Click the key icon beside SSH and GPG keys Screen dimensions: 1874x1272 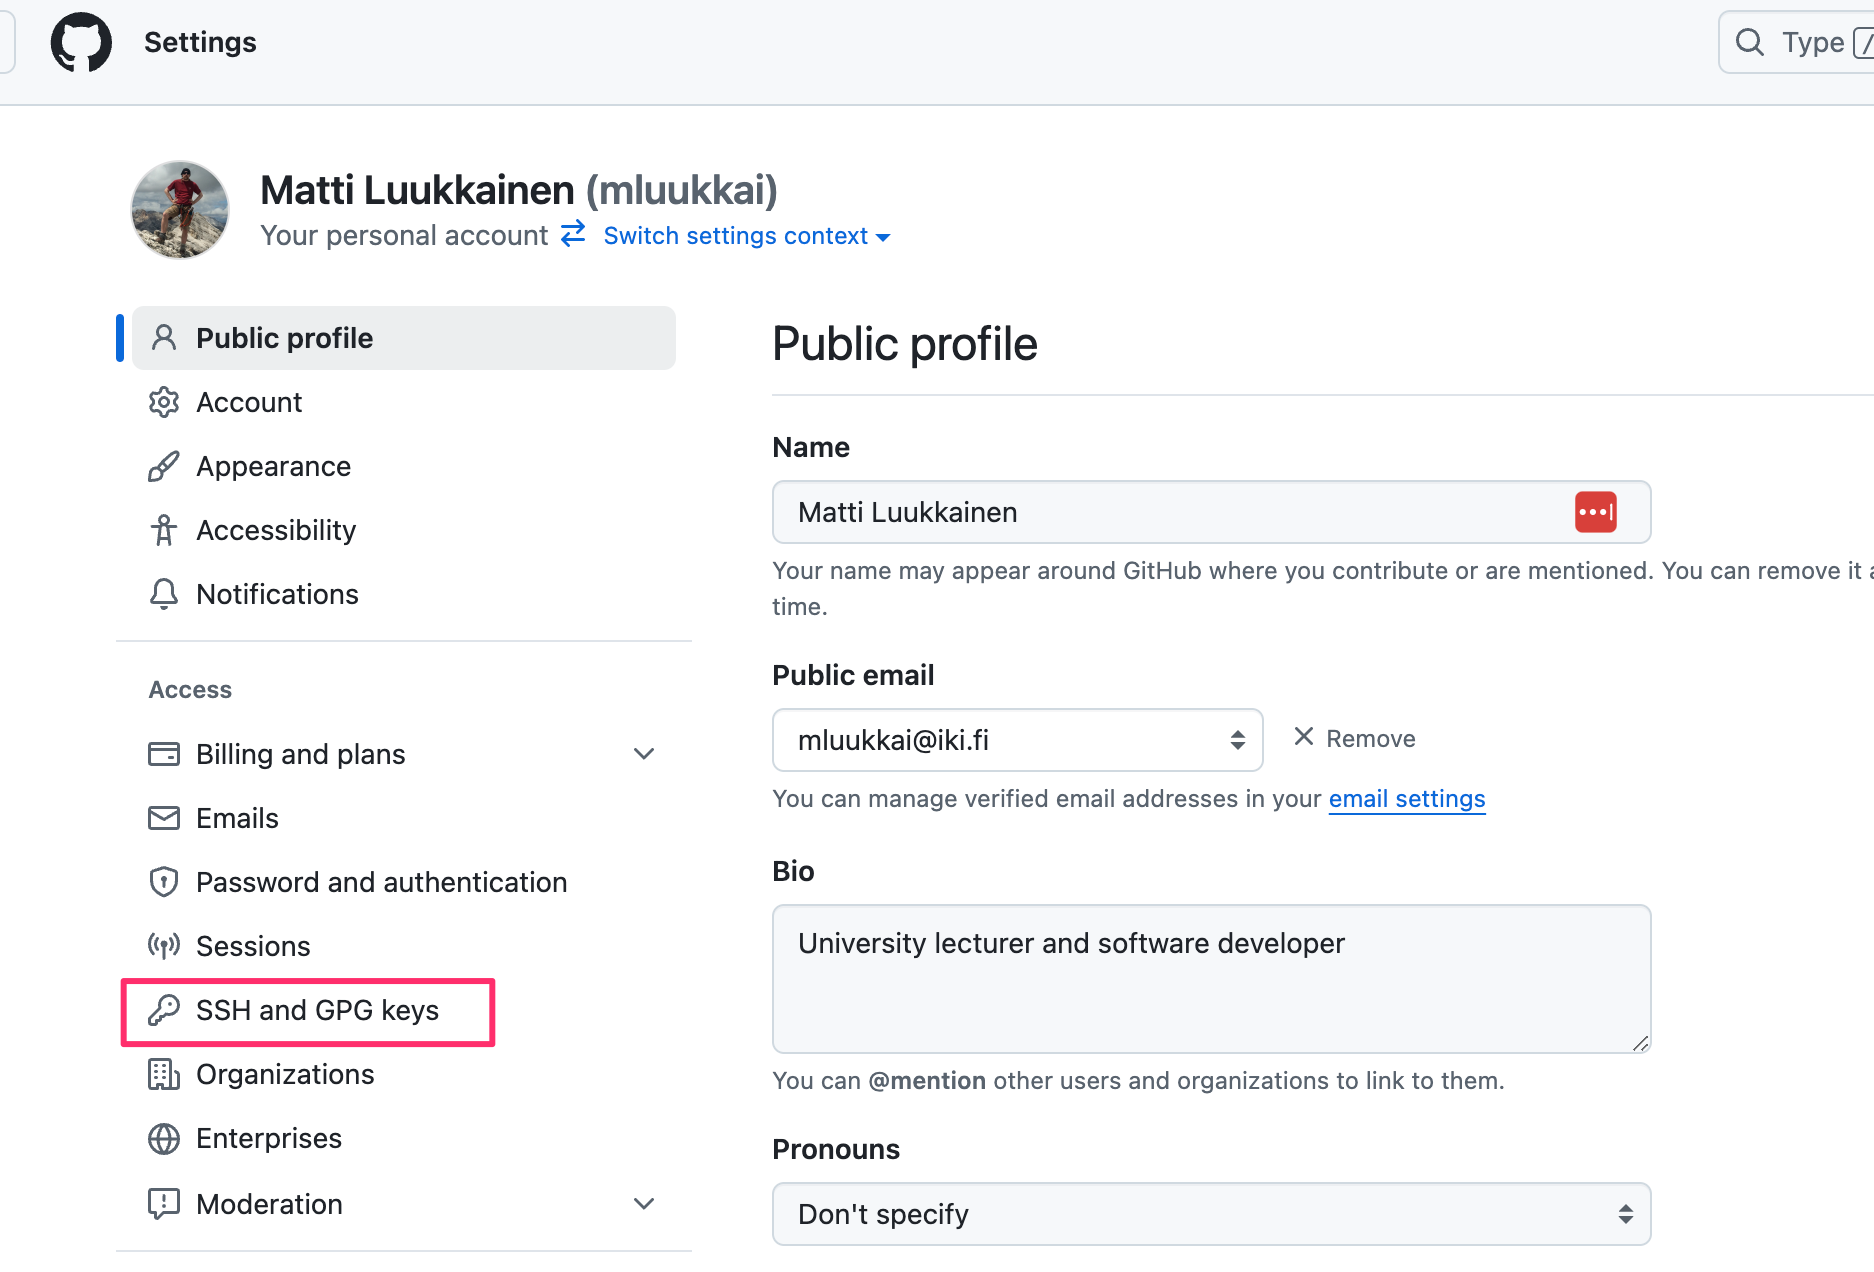pos(164,1010)
